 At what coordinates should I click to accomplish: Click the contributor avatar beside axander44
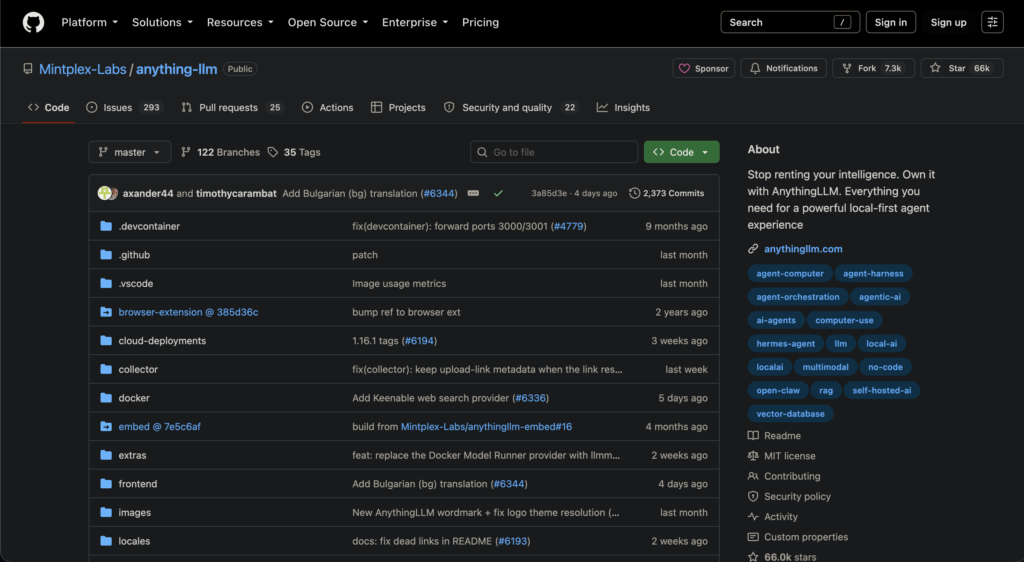pyautogui.click(x=107, y=193)
